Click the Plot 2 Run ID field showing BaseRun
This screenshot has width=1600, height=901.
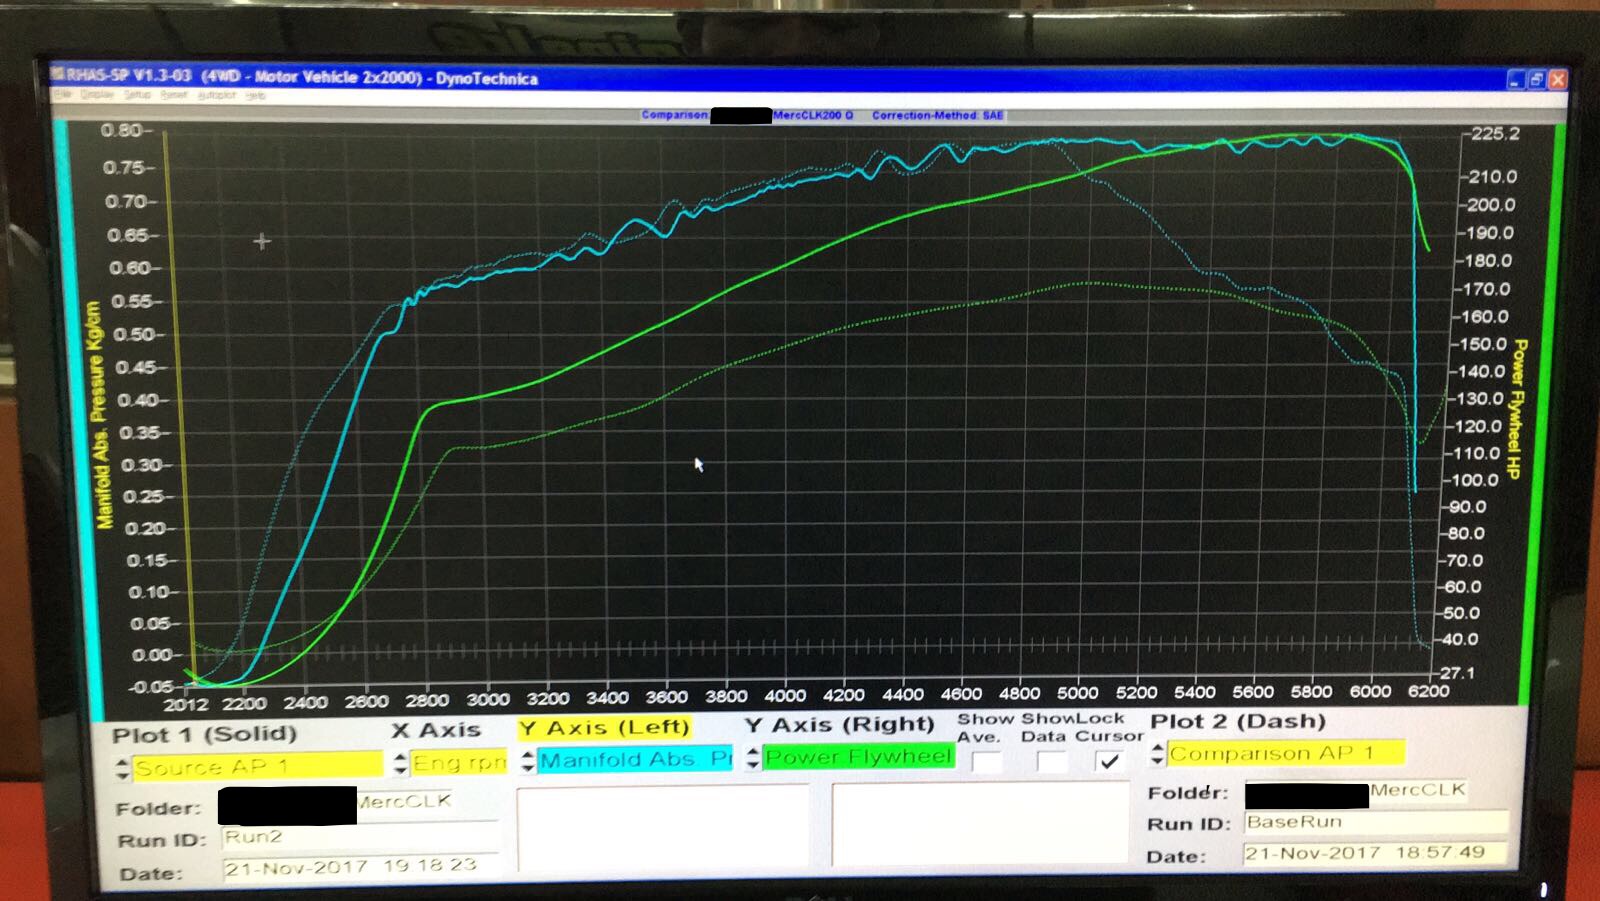(x=1376, y=822)
